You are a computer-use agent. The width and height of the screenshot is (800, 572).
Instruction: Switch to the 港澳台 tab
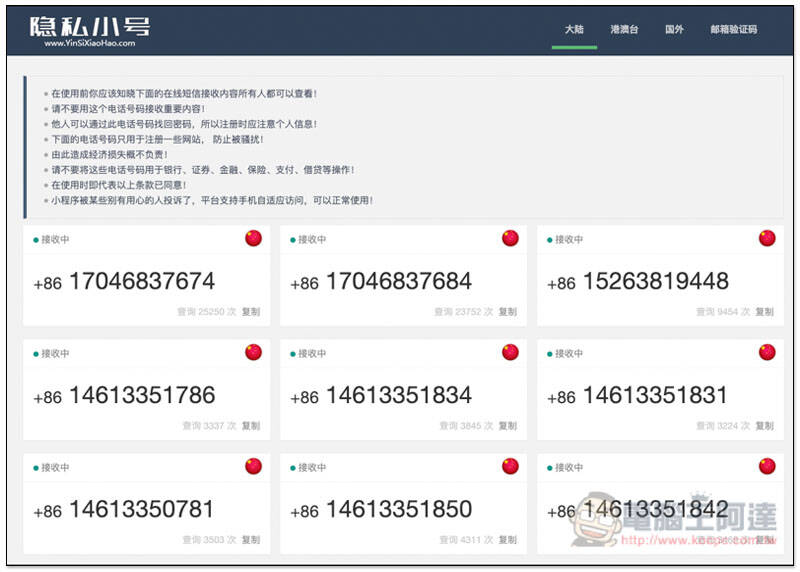tap(624, 30)
